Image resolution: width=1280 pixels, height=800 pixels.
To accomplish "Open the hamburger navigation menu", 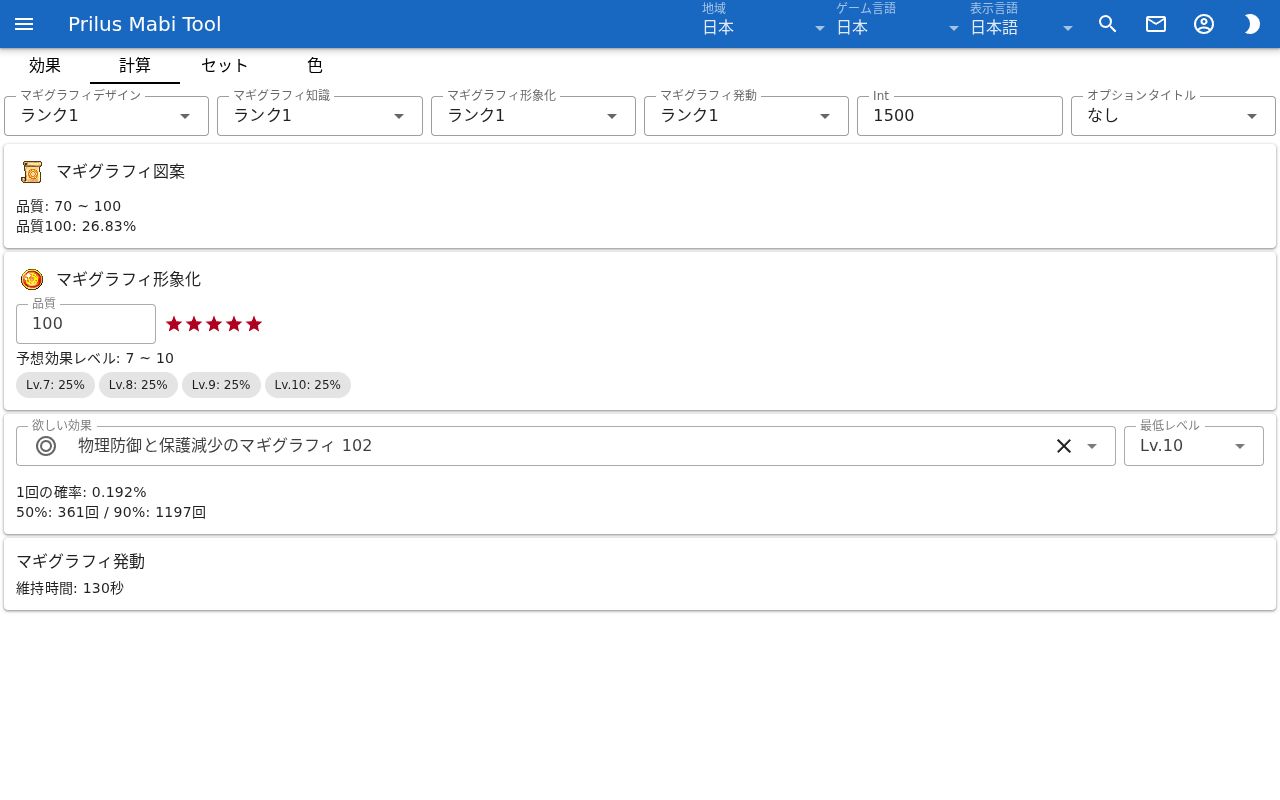I will click(24, 24).
